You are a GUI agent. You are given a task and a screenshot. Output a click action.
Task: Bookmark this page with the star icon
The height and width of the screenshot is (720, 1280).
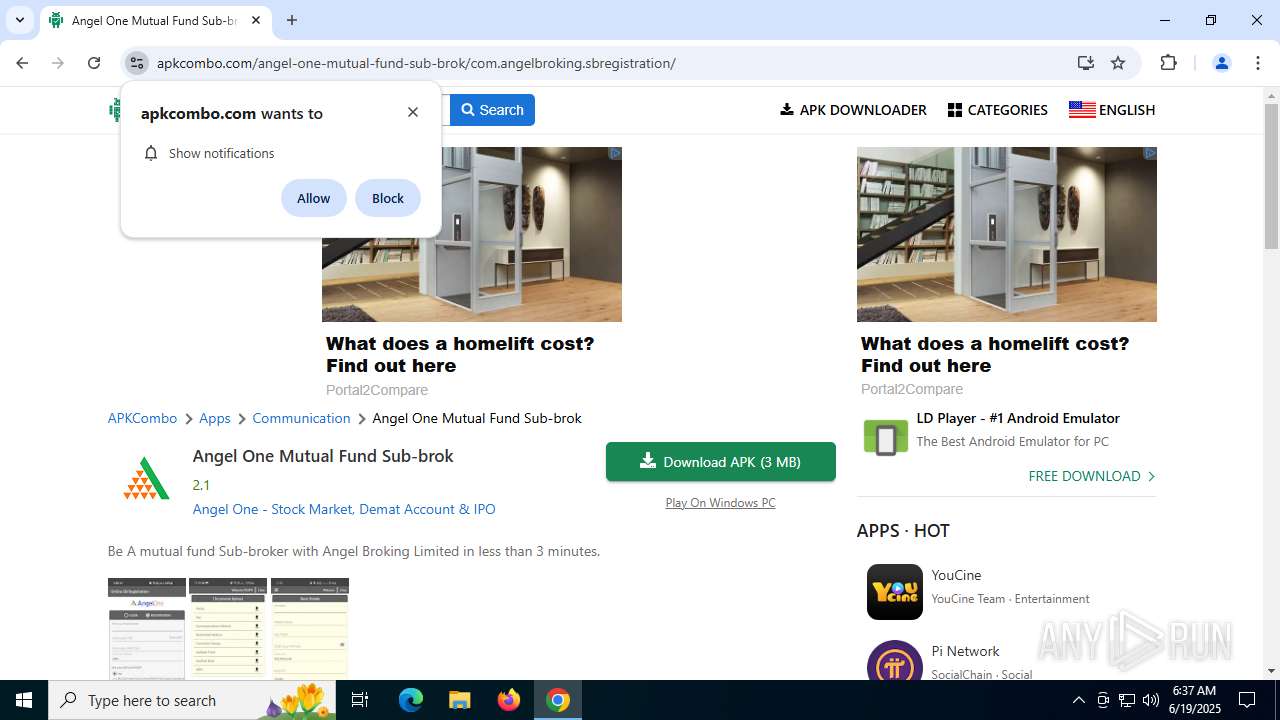[x=1118, y=63]
